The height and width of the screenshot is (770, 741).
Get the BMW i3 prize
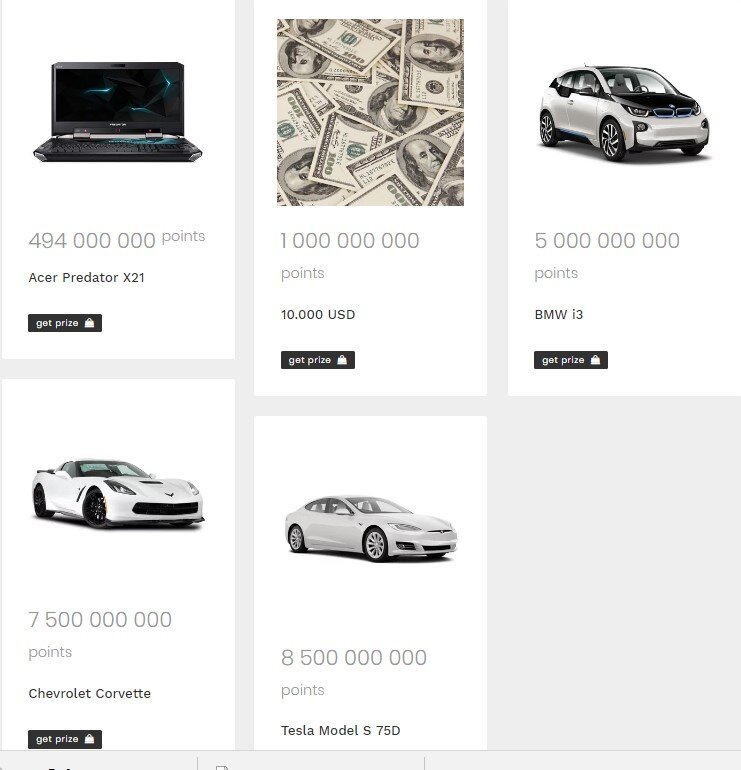571,360
